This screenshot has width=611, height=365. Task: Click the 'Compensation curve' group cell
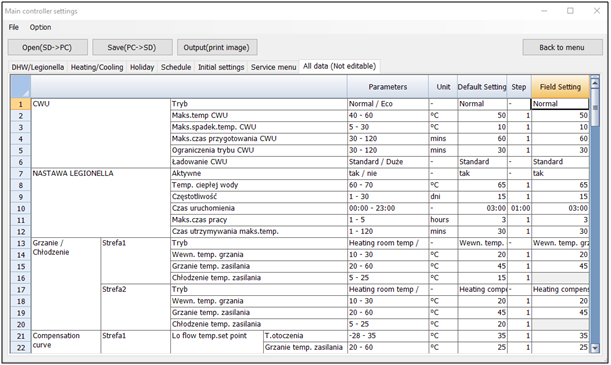[x=65, y=342]
